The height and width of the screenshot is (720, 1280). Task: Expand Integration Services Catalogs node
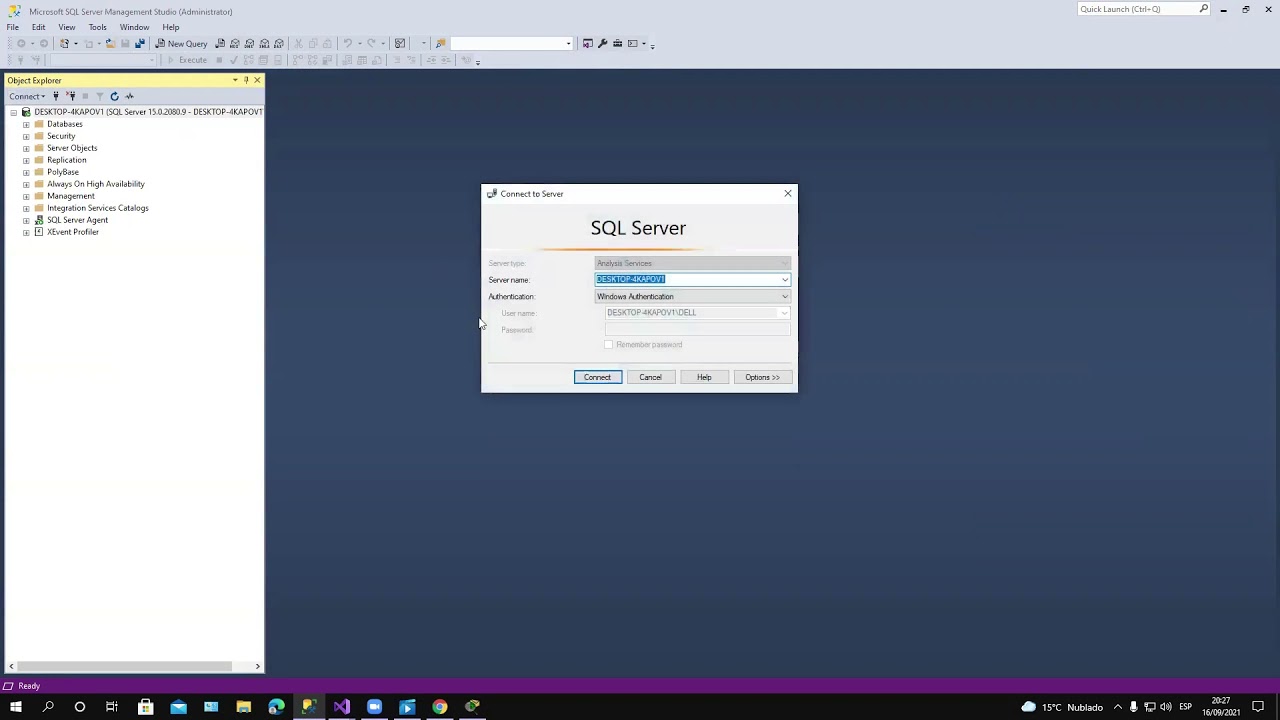click(x=26, y=208)
